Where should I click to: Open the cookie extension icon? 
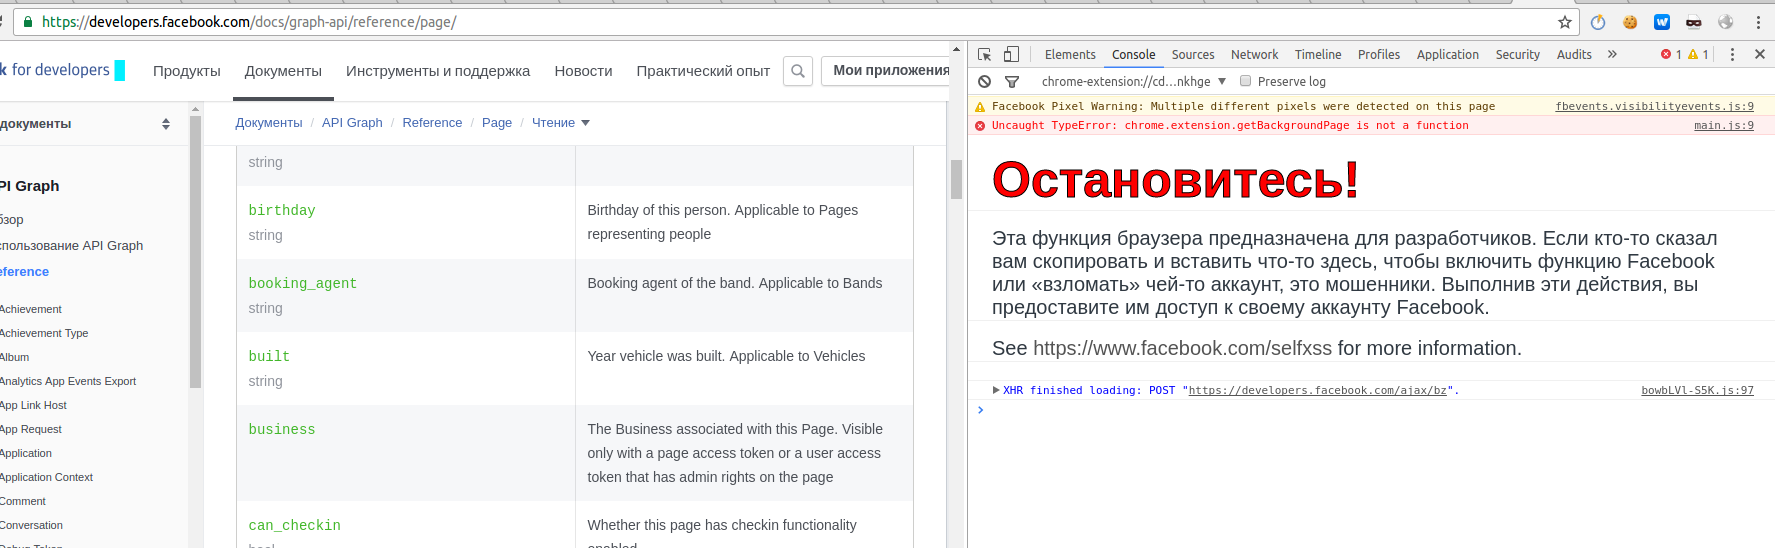pyautogui.click(x=1630, y=22)
